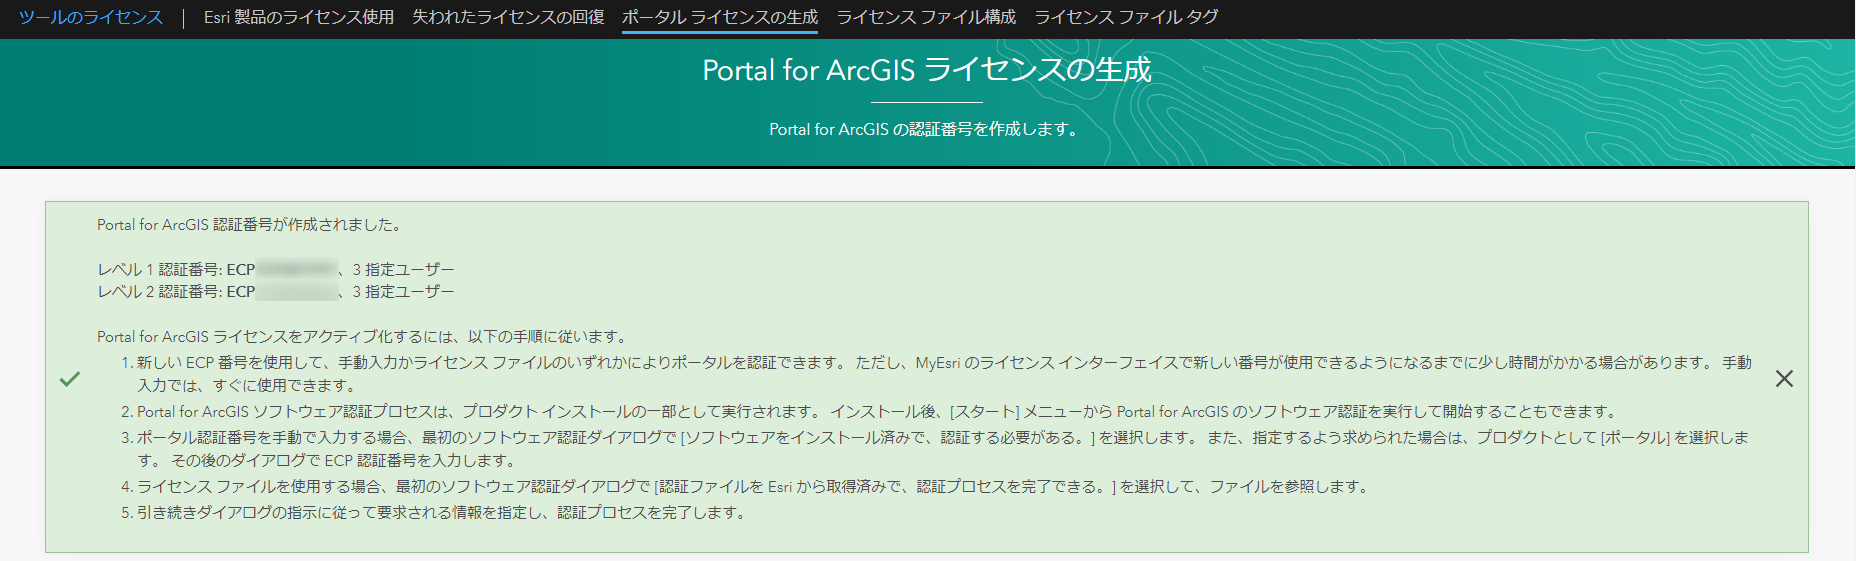Screen dimensions: 1856x561
Task: Click 3 指定ユーザー on the レベル 1 line
Action: 403,270
